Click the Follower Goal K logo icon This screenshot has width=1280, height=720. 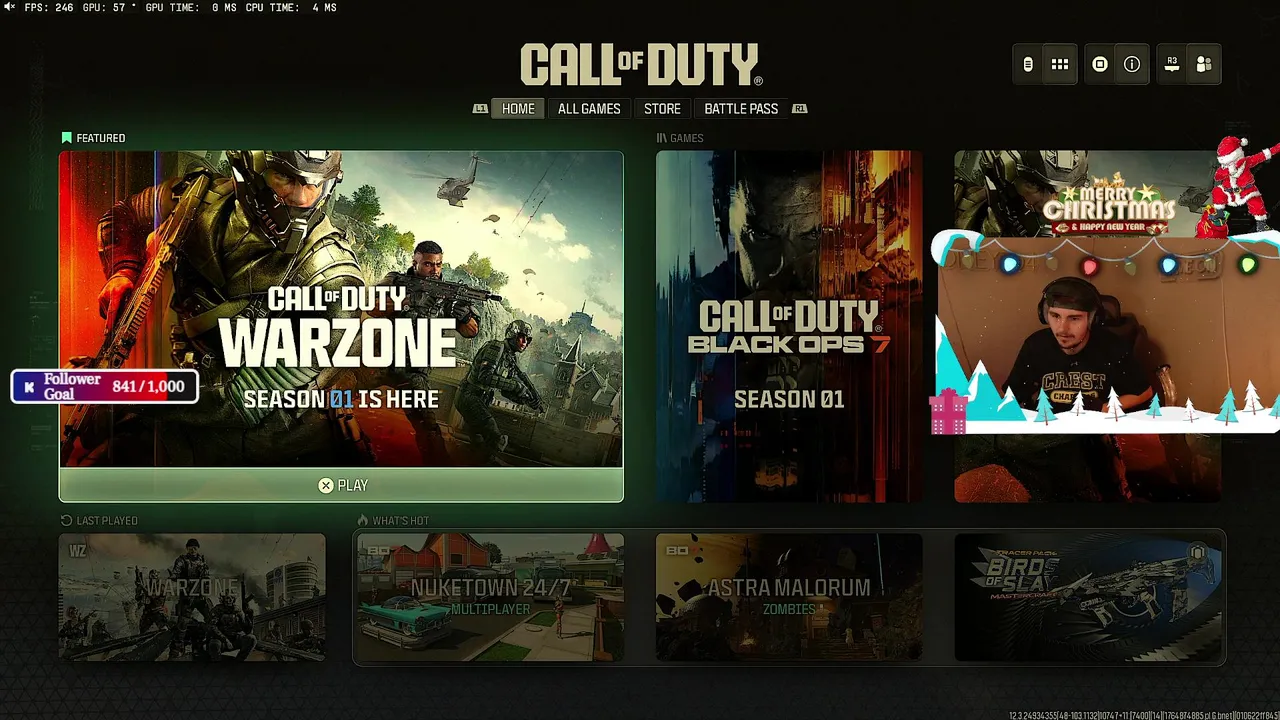click(x=29, y=387)
